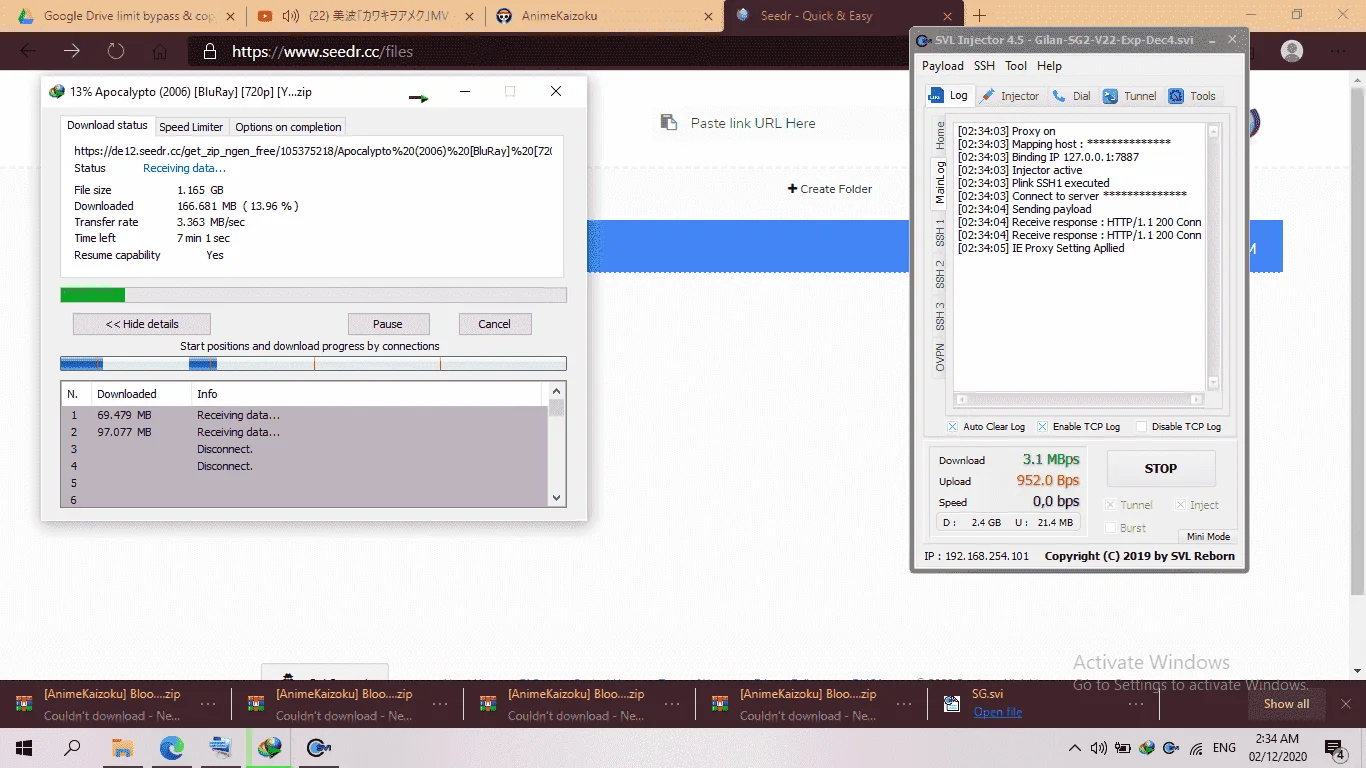Viewport: 1366px width, 768px height.
Task: Go to the browser home page
Action: click(160, 51)
